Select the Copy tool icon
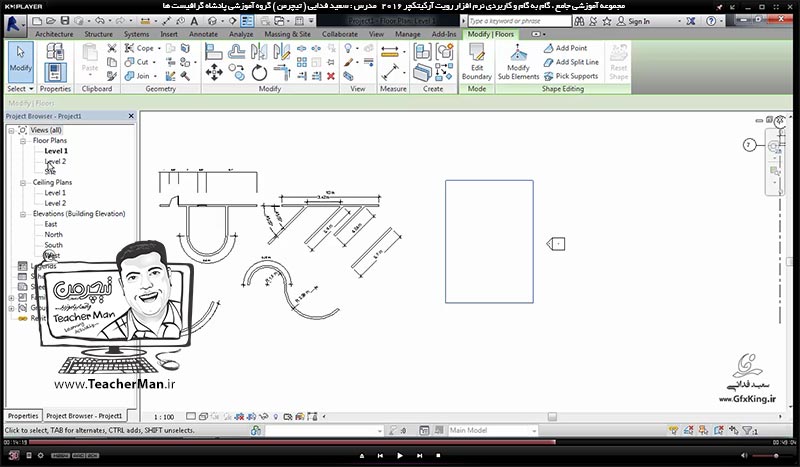The width and height of the screenshot is (800, 467). [236, 72]
